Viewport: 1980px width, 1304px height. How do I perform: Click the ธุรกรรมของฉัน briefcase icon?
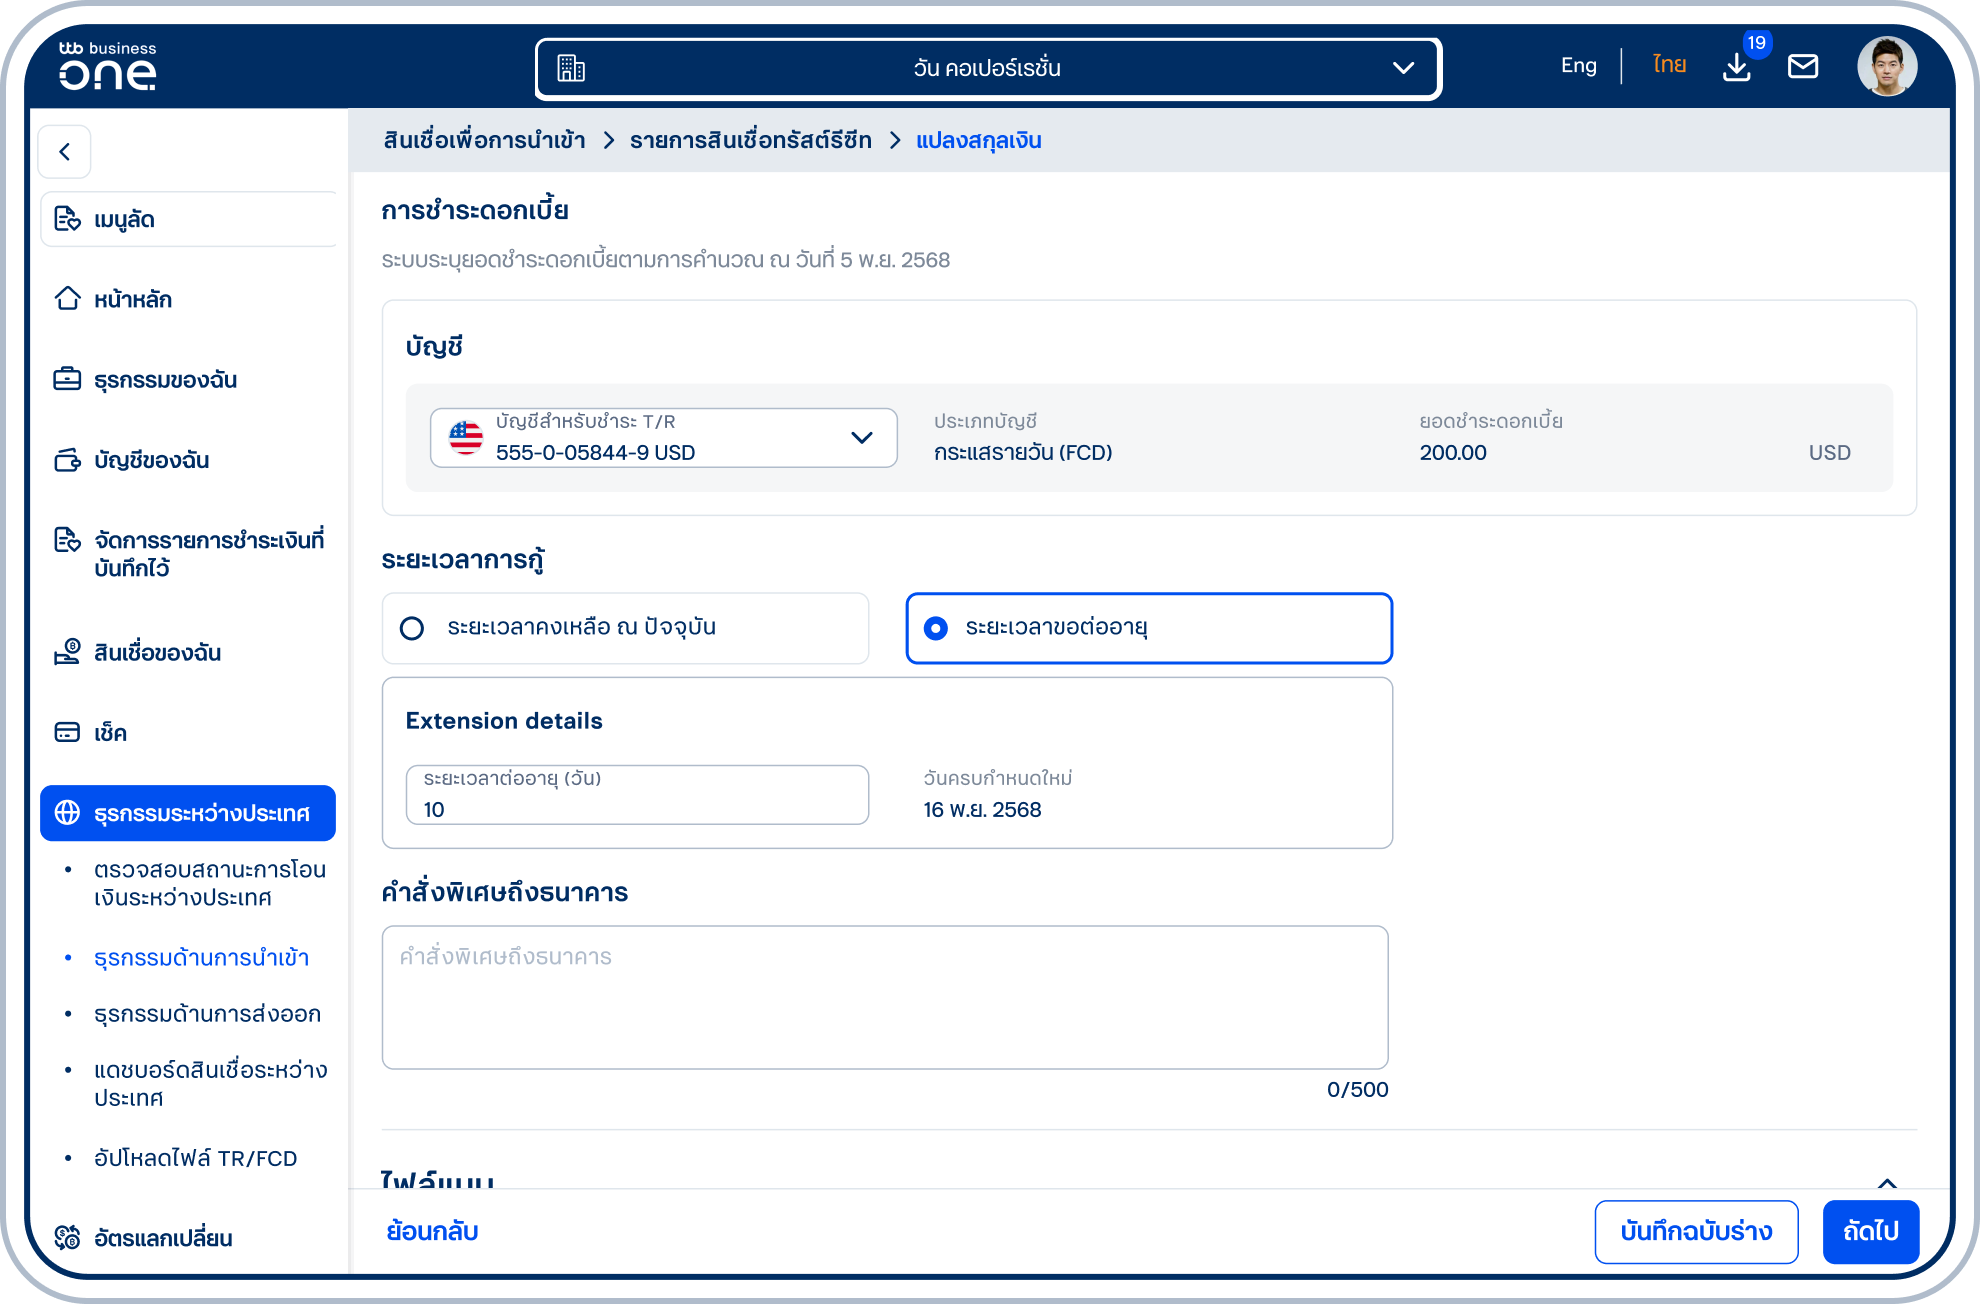(67, 379)
